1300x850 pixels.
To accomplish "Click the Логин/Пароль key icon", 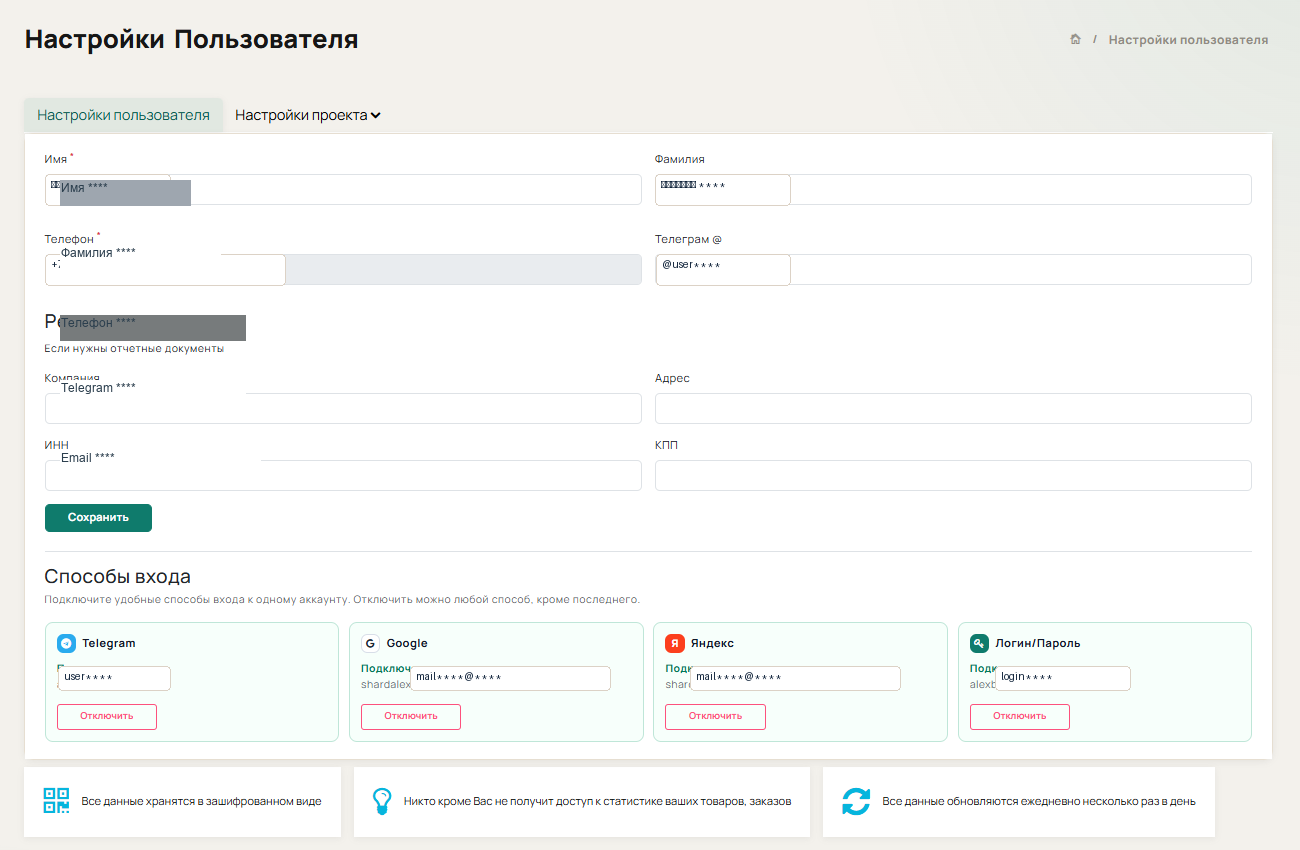I will 979,643.
